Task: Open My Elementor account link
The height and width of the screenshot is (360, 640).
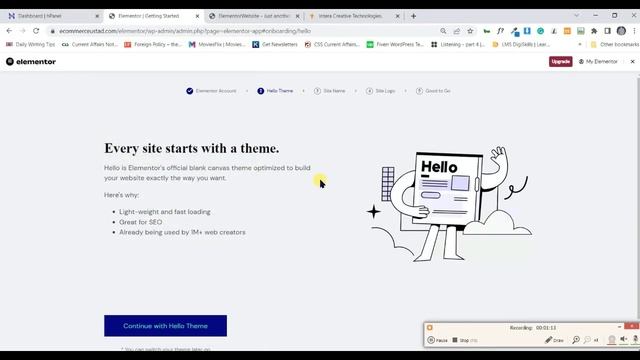Action: pos(598,62)
